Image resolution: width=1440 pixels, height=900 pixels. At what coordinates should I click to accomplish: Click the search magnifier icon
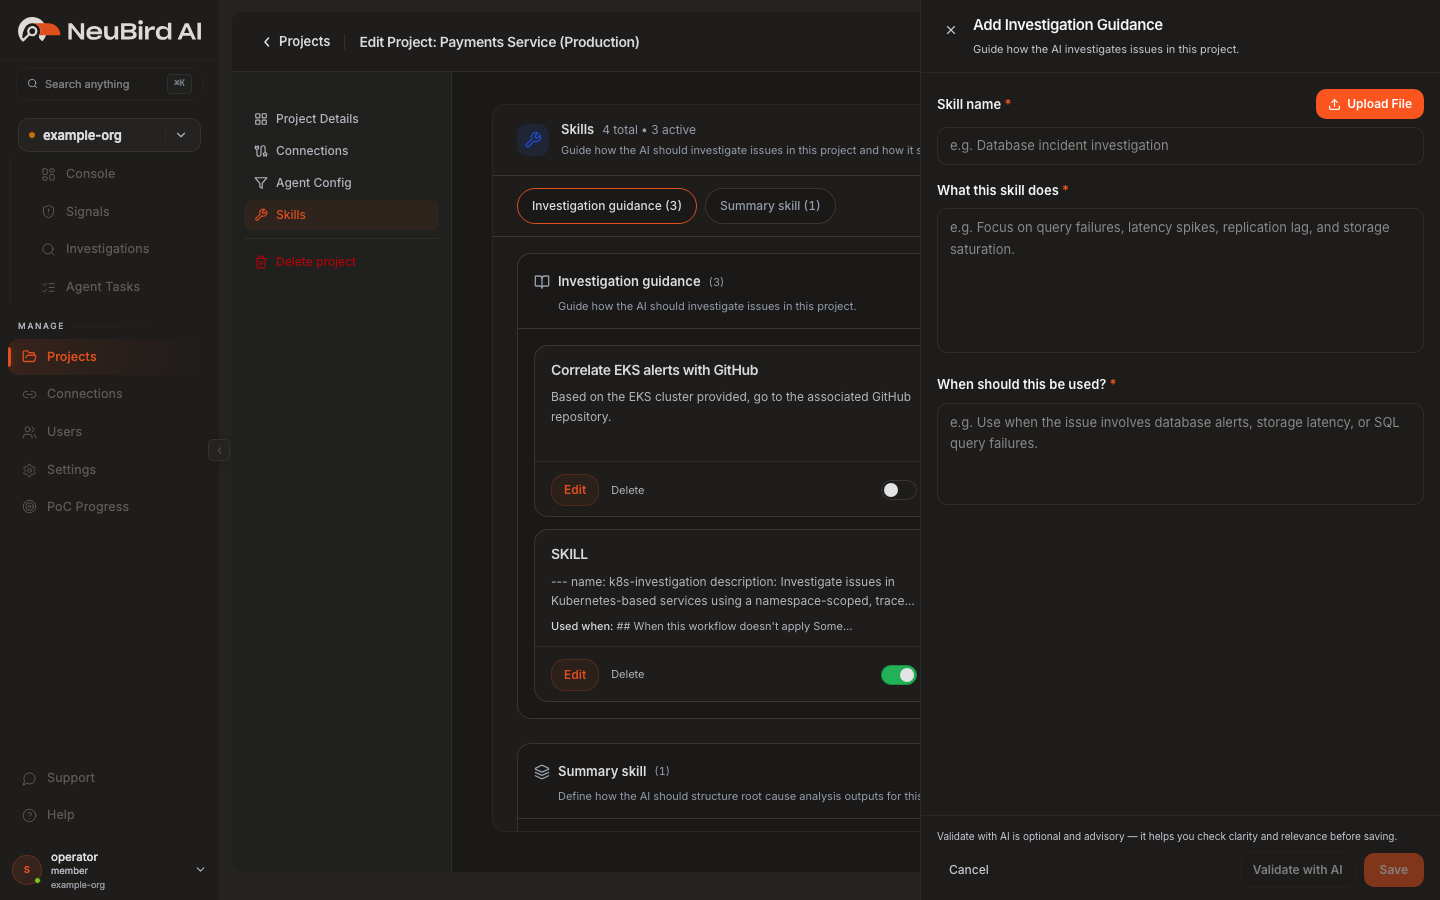click(x=33, y=84)
